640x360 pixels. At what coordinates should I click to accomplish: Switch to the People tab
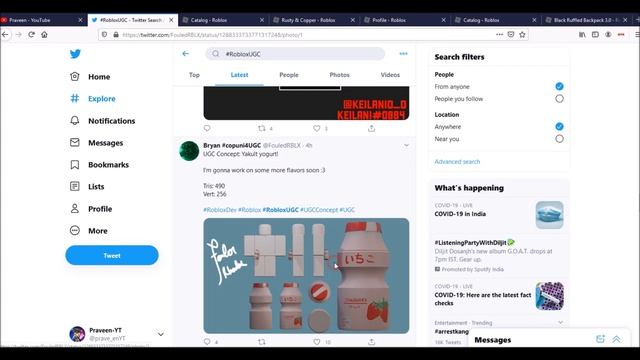tap(289, 75)
